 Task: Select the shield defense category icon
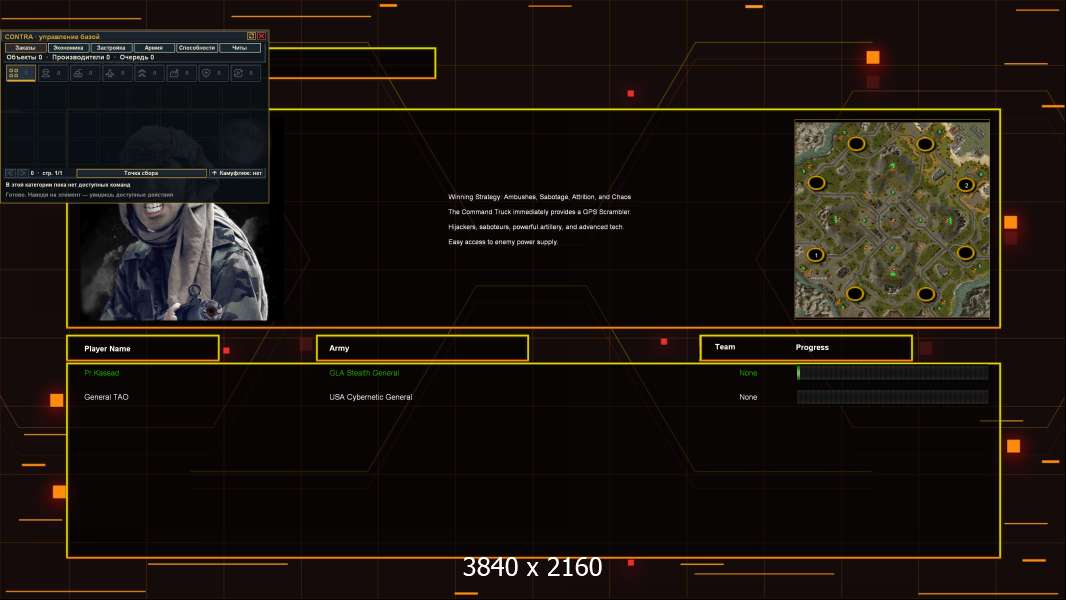[212, 73]
